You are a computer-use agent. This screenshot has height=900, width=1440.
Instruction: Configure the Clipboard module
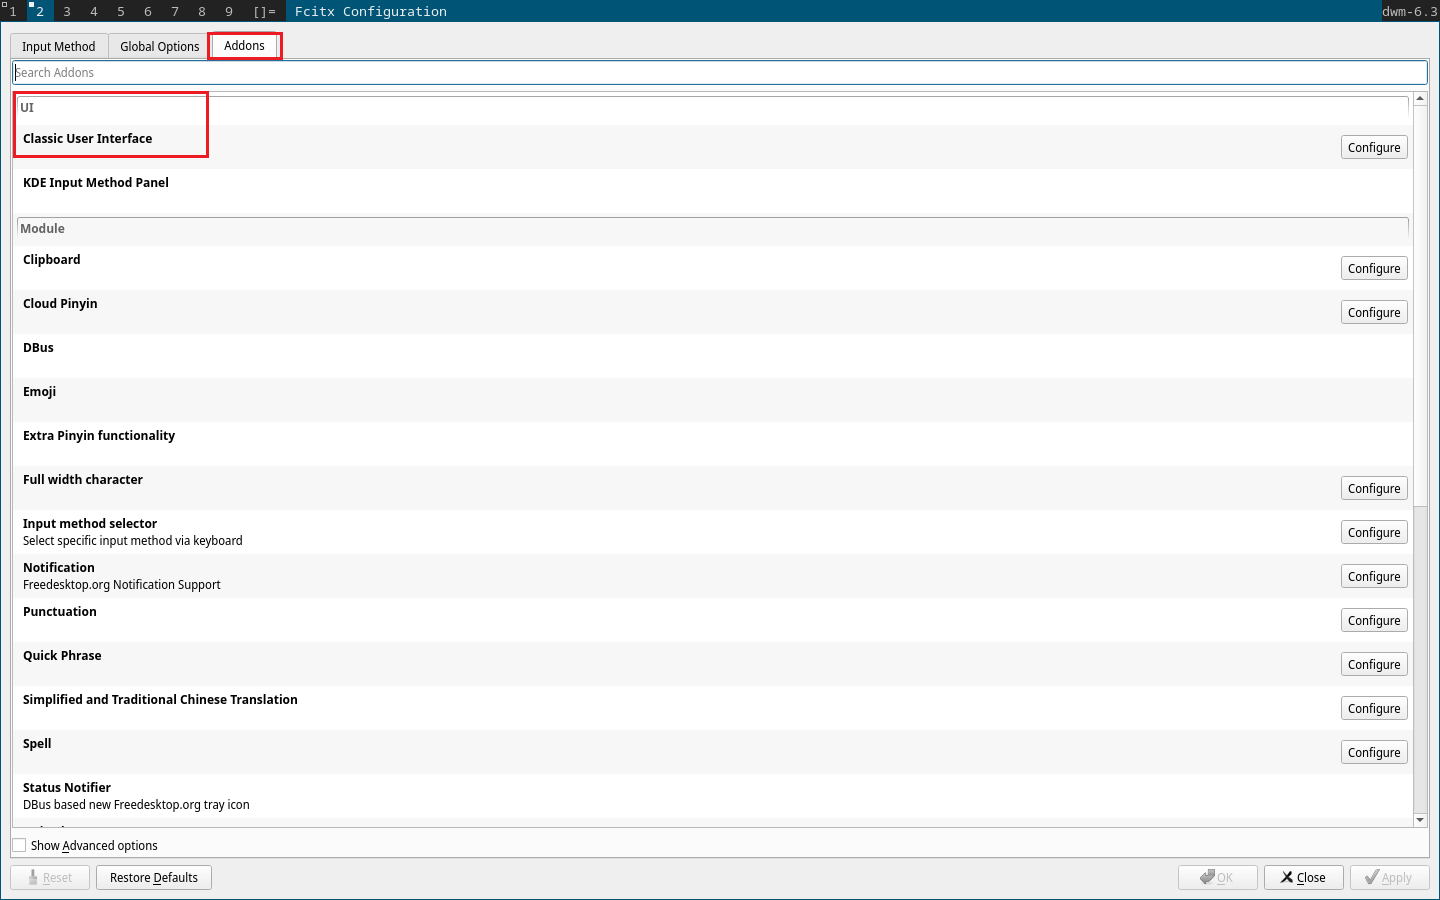[1374, 268]
